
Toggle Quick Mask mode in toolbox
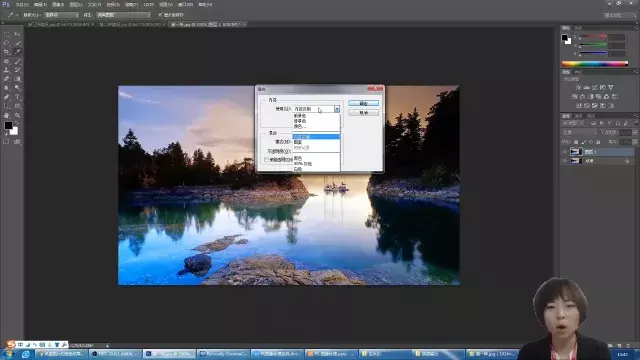(x=6, y=142)
